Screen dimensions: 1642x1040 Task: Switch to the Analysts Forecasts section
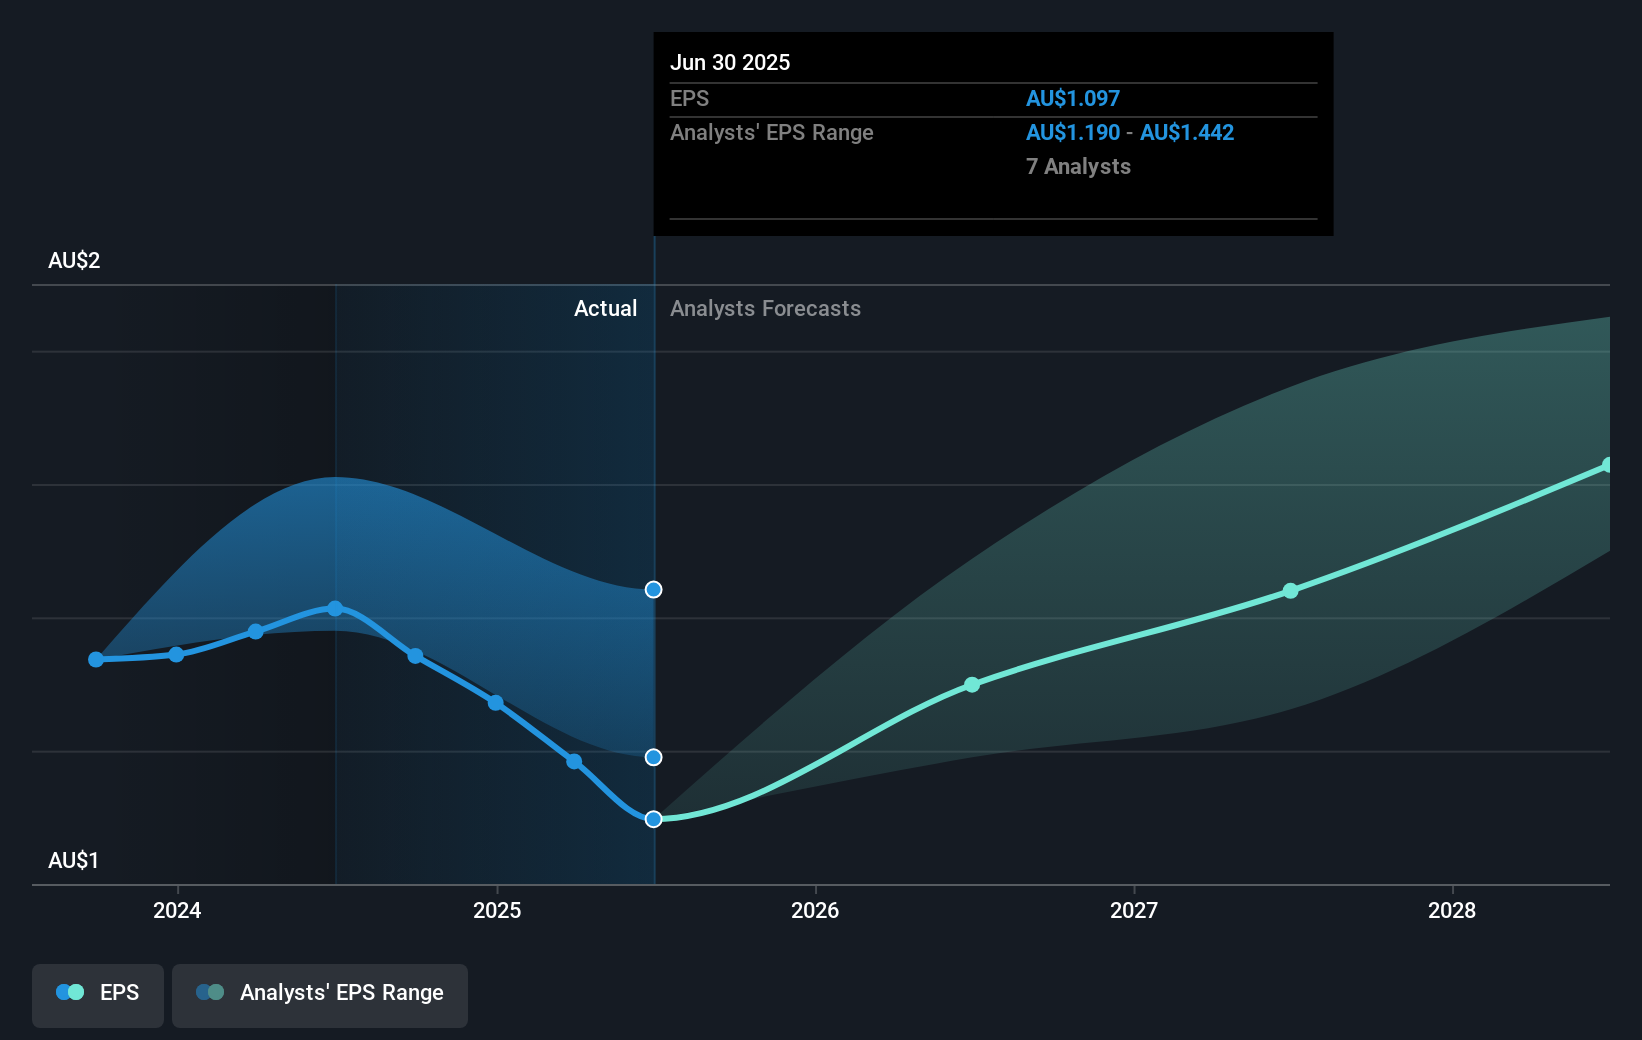(765, 308)
